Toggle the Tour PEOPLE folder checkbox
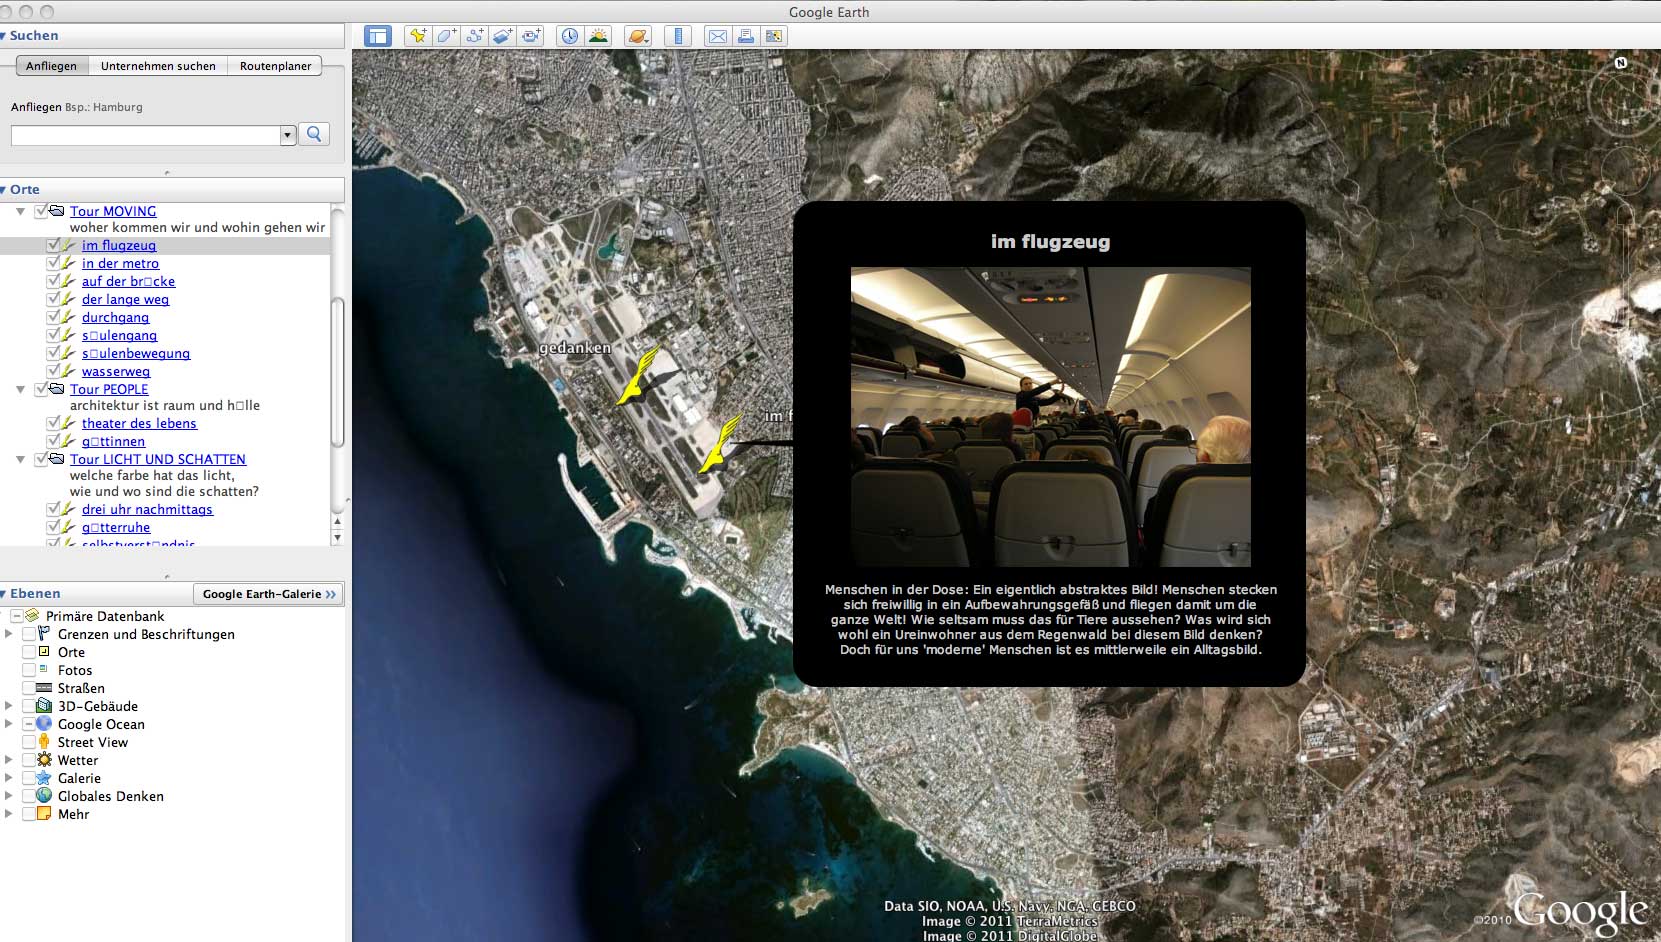The image size is (1661, 942). pos(41,389)
